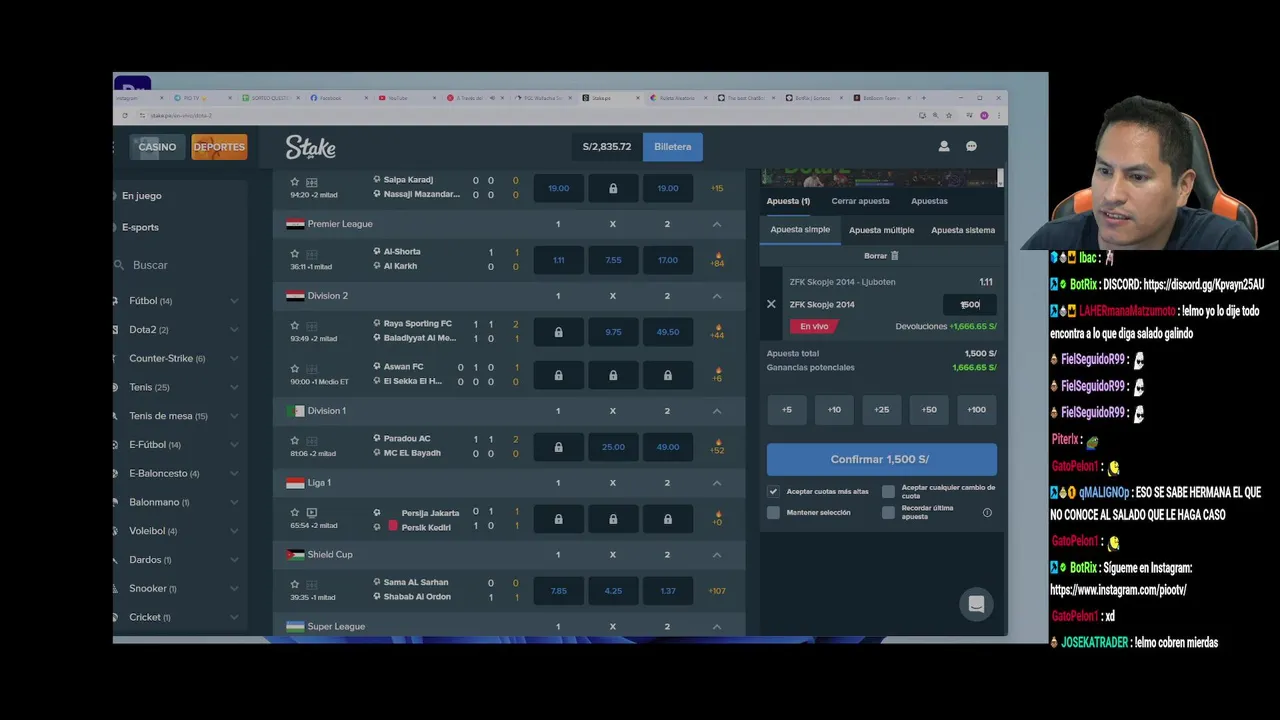This screenshot has height=720, width=1280.
Task: Enable Recordar última apuesta checkbox
Action: pyautogui.click(x=888, y=512)
